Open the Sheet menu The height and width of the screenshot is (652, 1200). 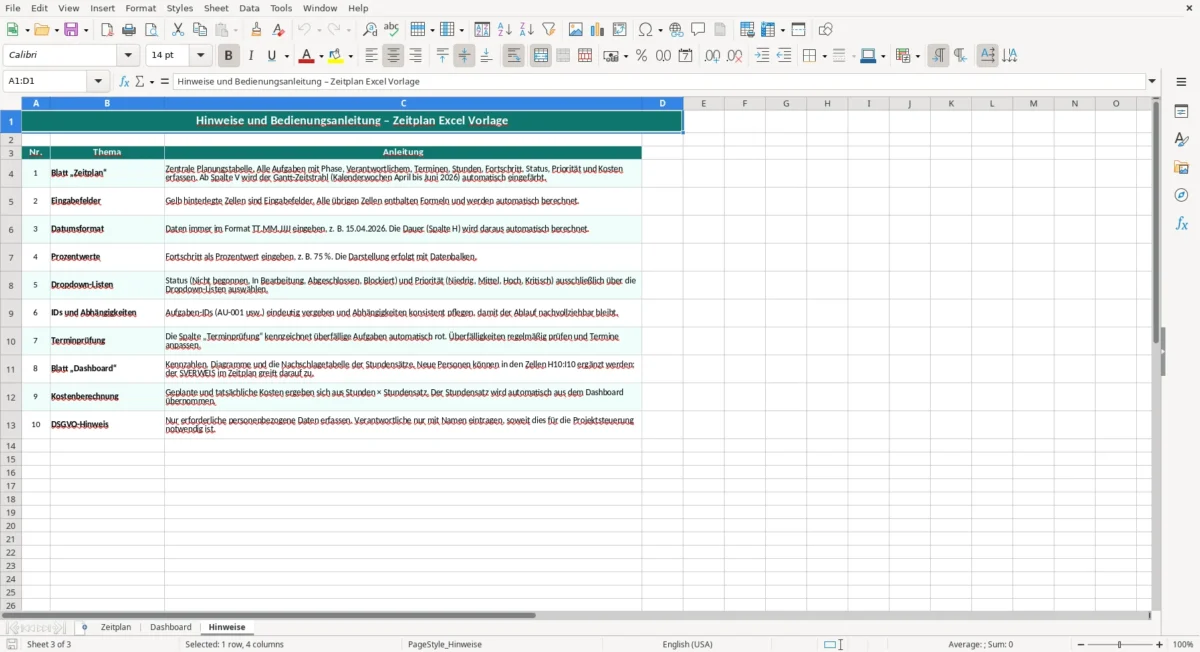[216, 8]
